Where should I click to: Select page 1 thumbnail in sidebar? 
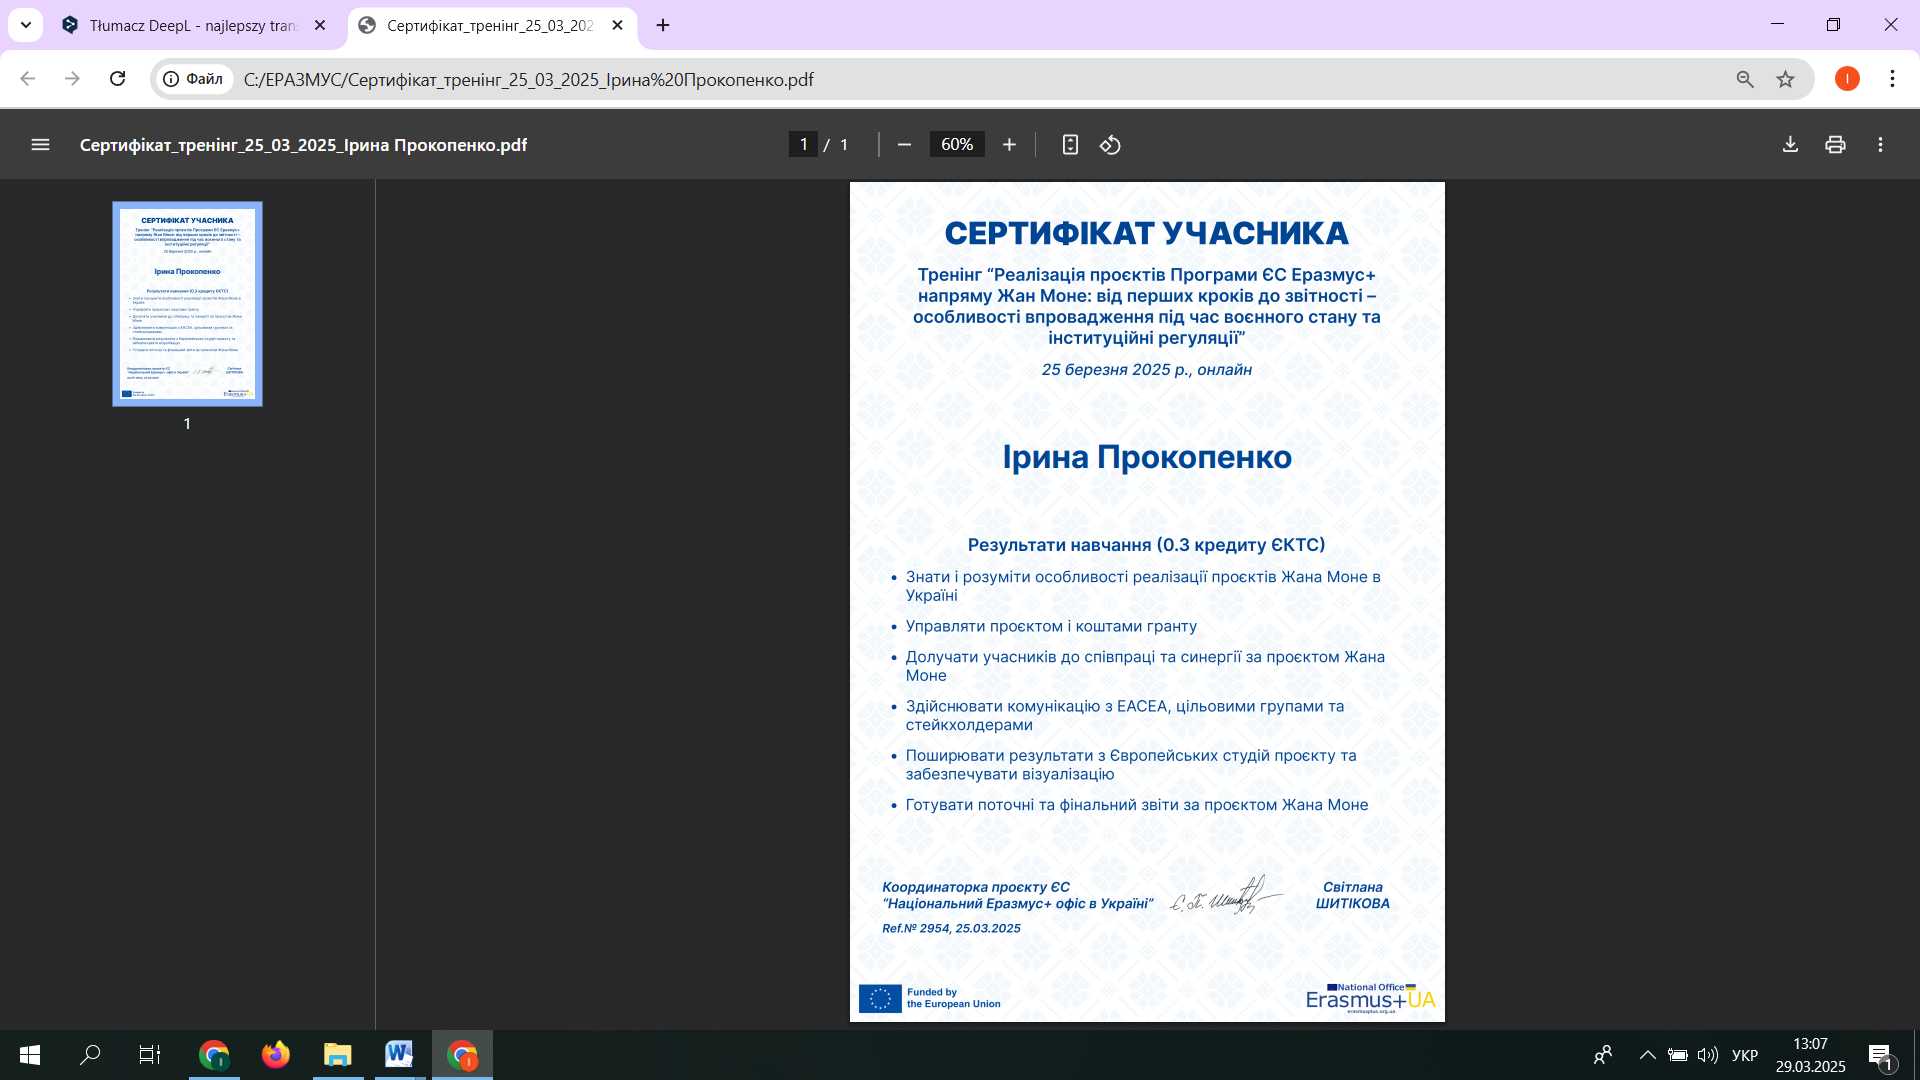click(x=187, y=304)
